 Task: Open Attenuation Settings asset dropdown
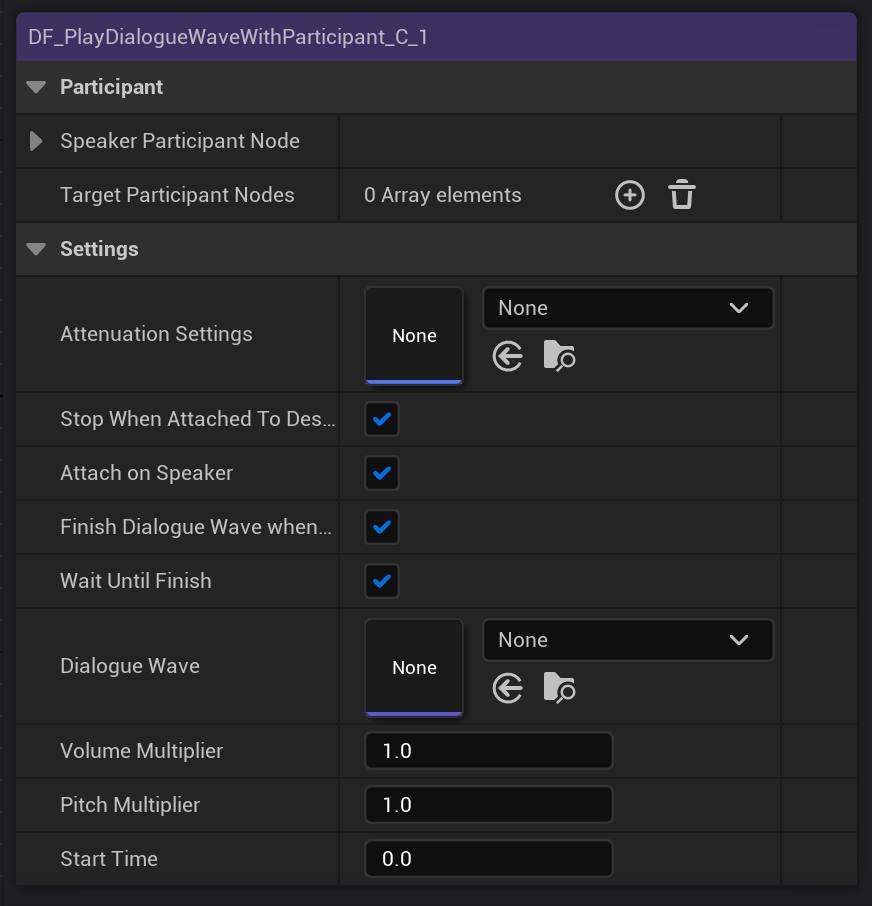point(628,308)
